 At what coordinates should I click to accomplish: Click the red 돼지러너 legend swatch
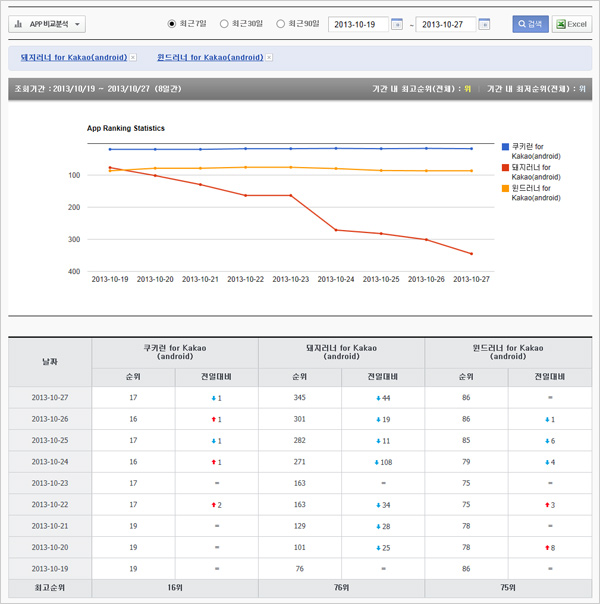click(505, 167)
